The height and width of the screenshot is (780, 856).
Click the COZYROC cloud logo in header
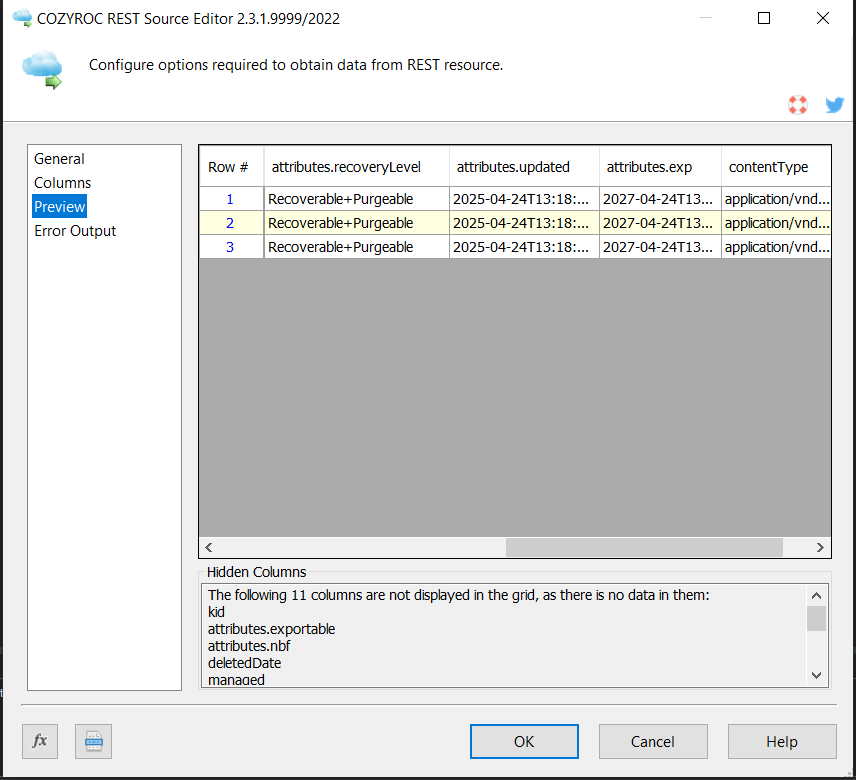click(42, 69)
